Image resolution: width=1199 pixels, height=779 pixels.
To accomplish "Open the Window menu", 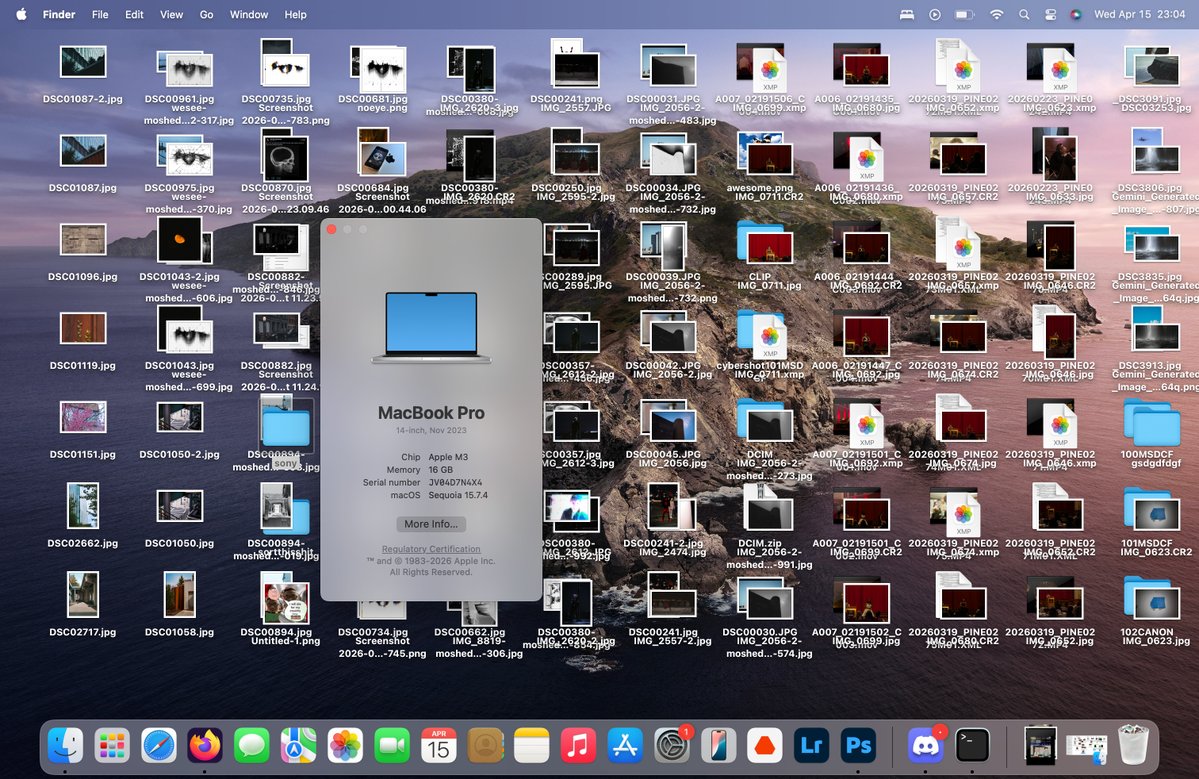I will (x=249, y=15).
